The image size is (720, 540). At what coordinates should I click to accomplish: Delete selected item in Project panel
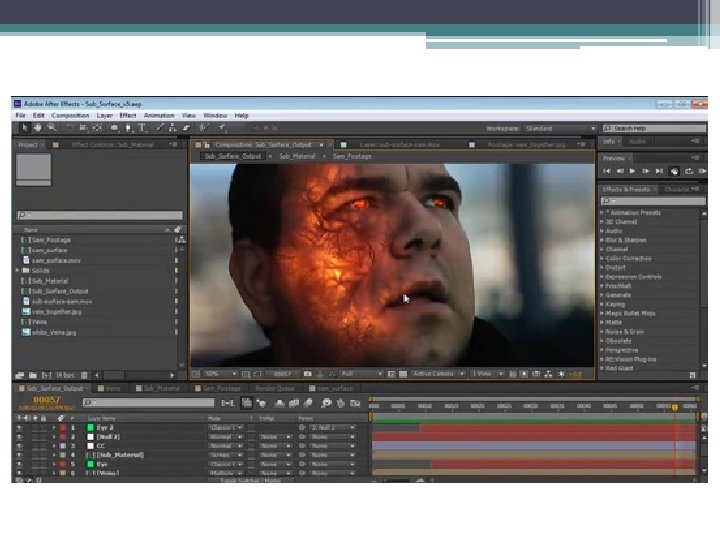pos(84,375)
